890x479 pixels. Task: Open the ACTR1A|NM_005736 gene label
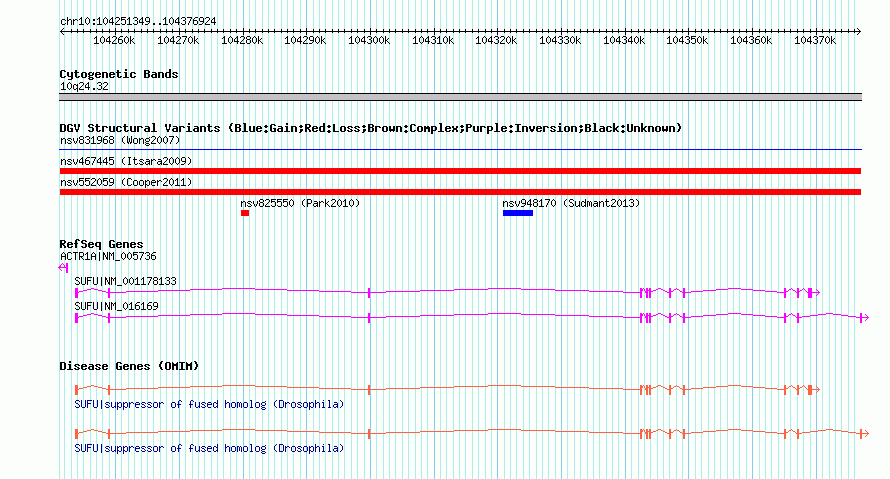[x=108, y=257]
